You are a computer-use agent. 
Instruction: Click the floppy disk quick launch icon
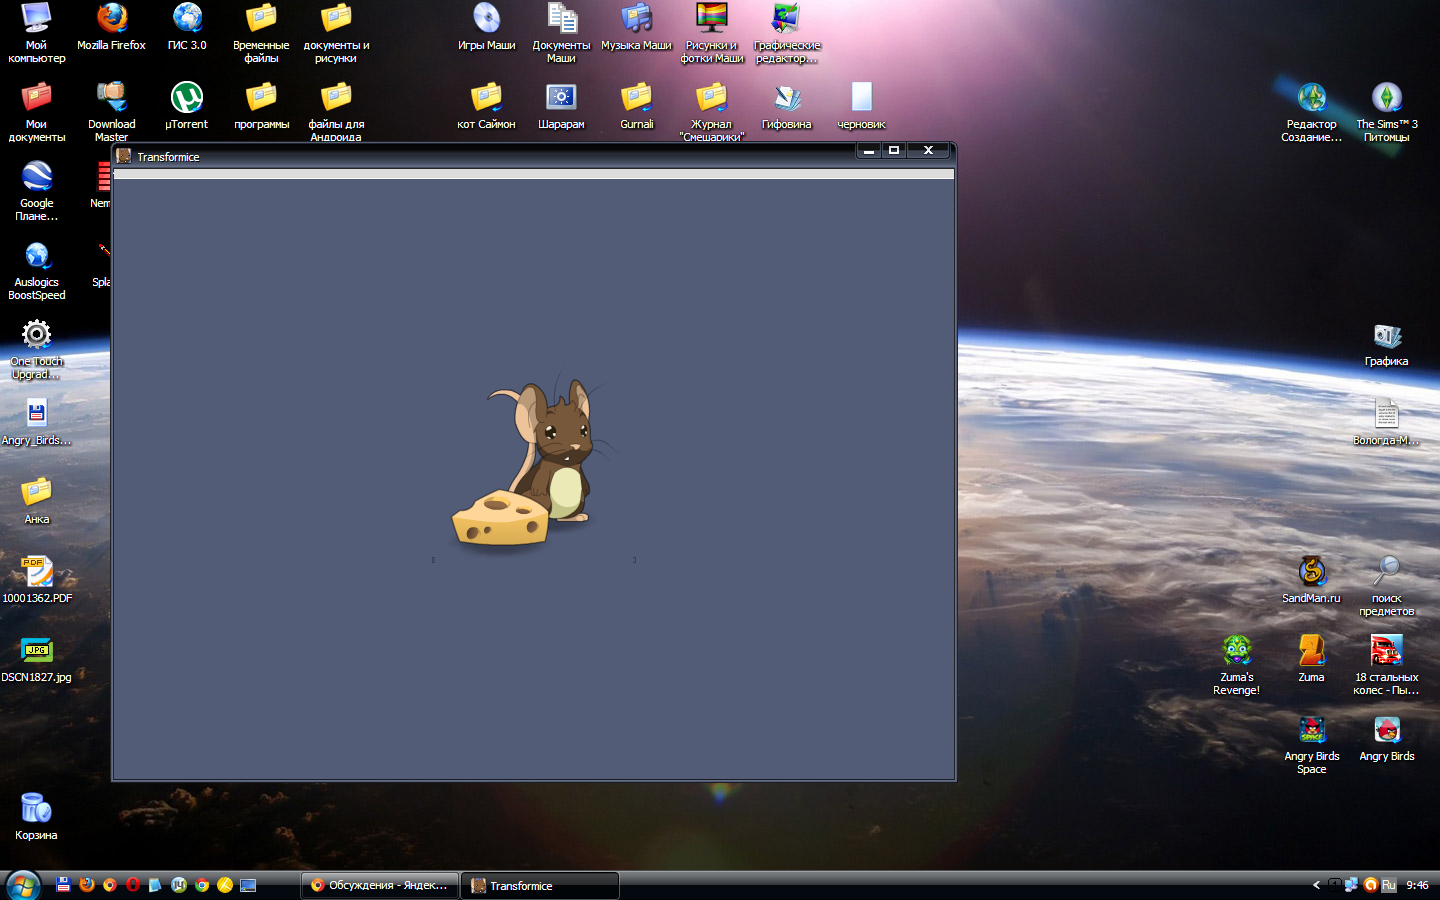63,885
